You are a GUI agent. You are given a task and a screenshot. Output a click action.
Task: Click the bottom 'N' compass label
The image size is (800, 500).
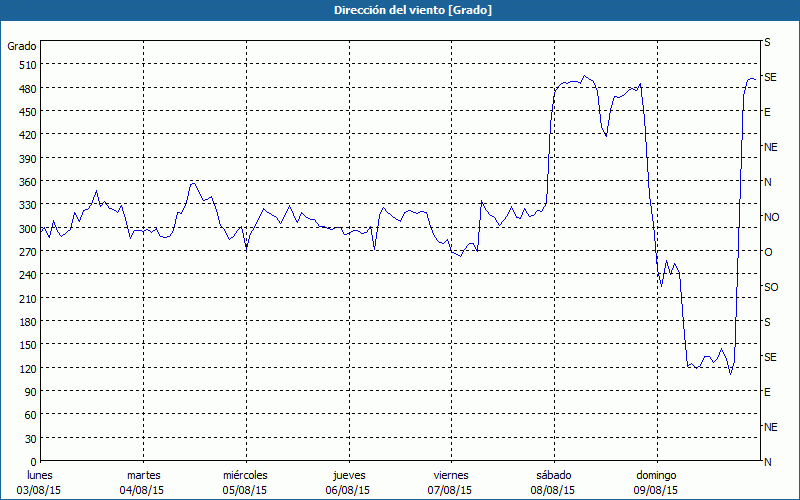point(767,462)
